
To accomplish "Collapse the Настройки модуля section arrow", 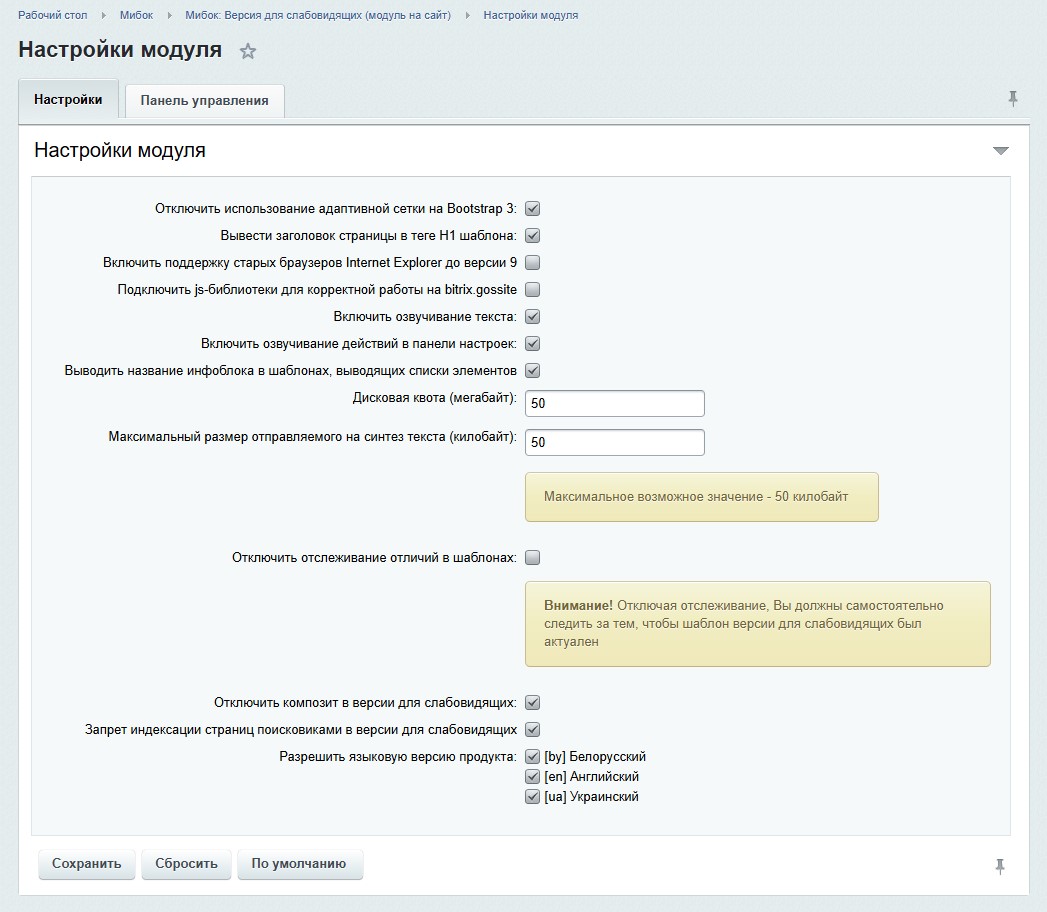I will 1000,151.
